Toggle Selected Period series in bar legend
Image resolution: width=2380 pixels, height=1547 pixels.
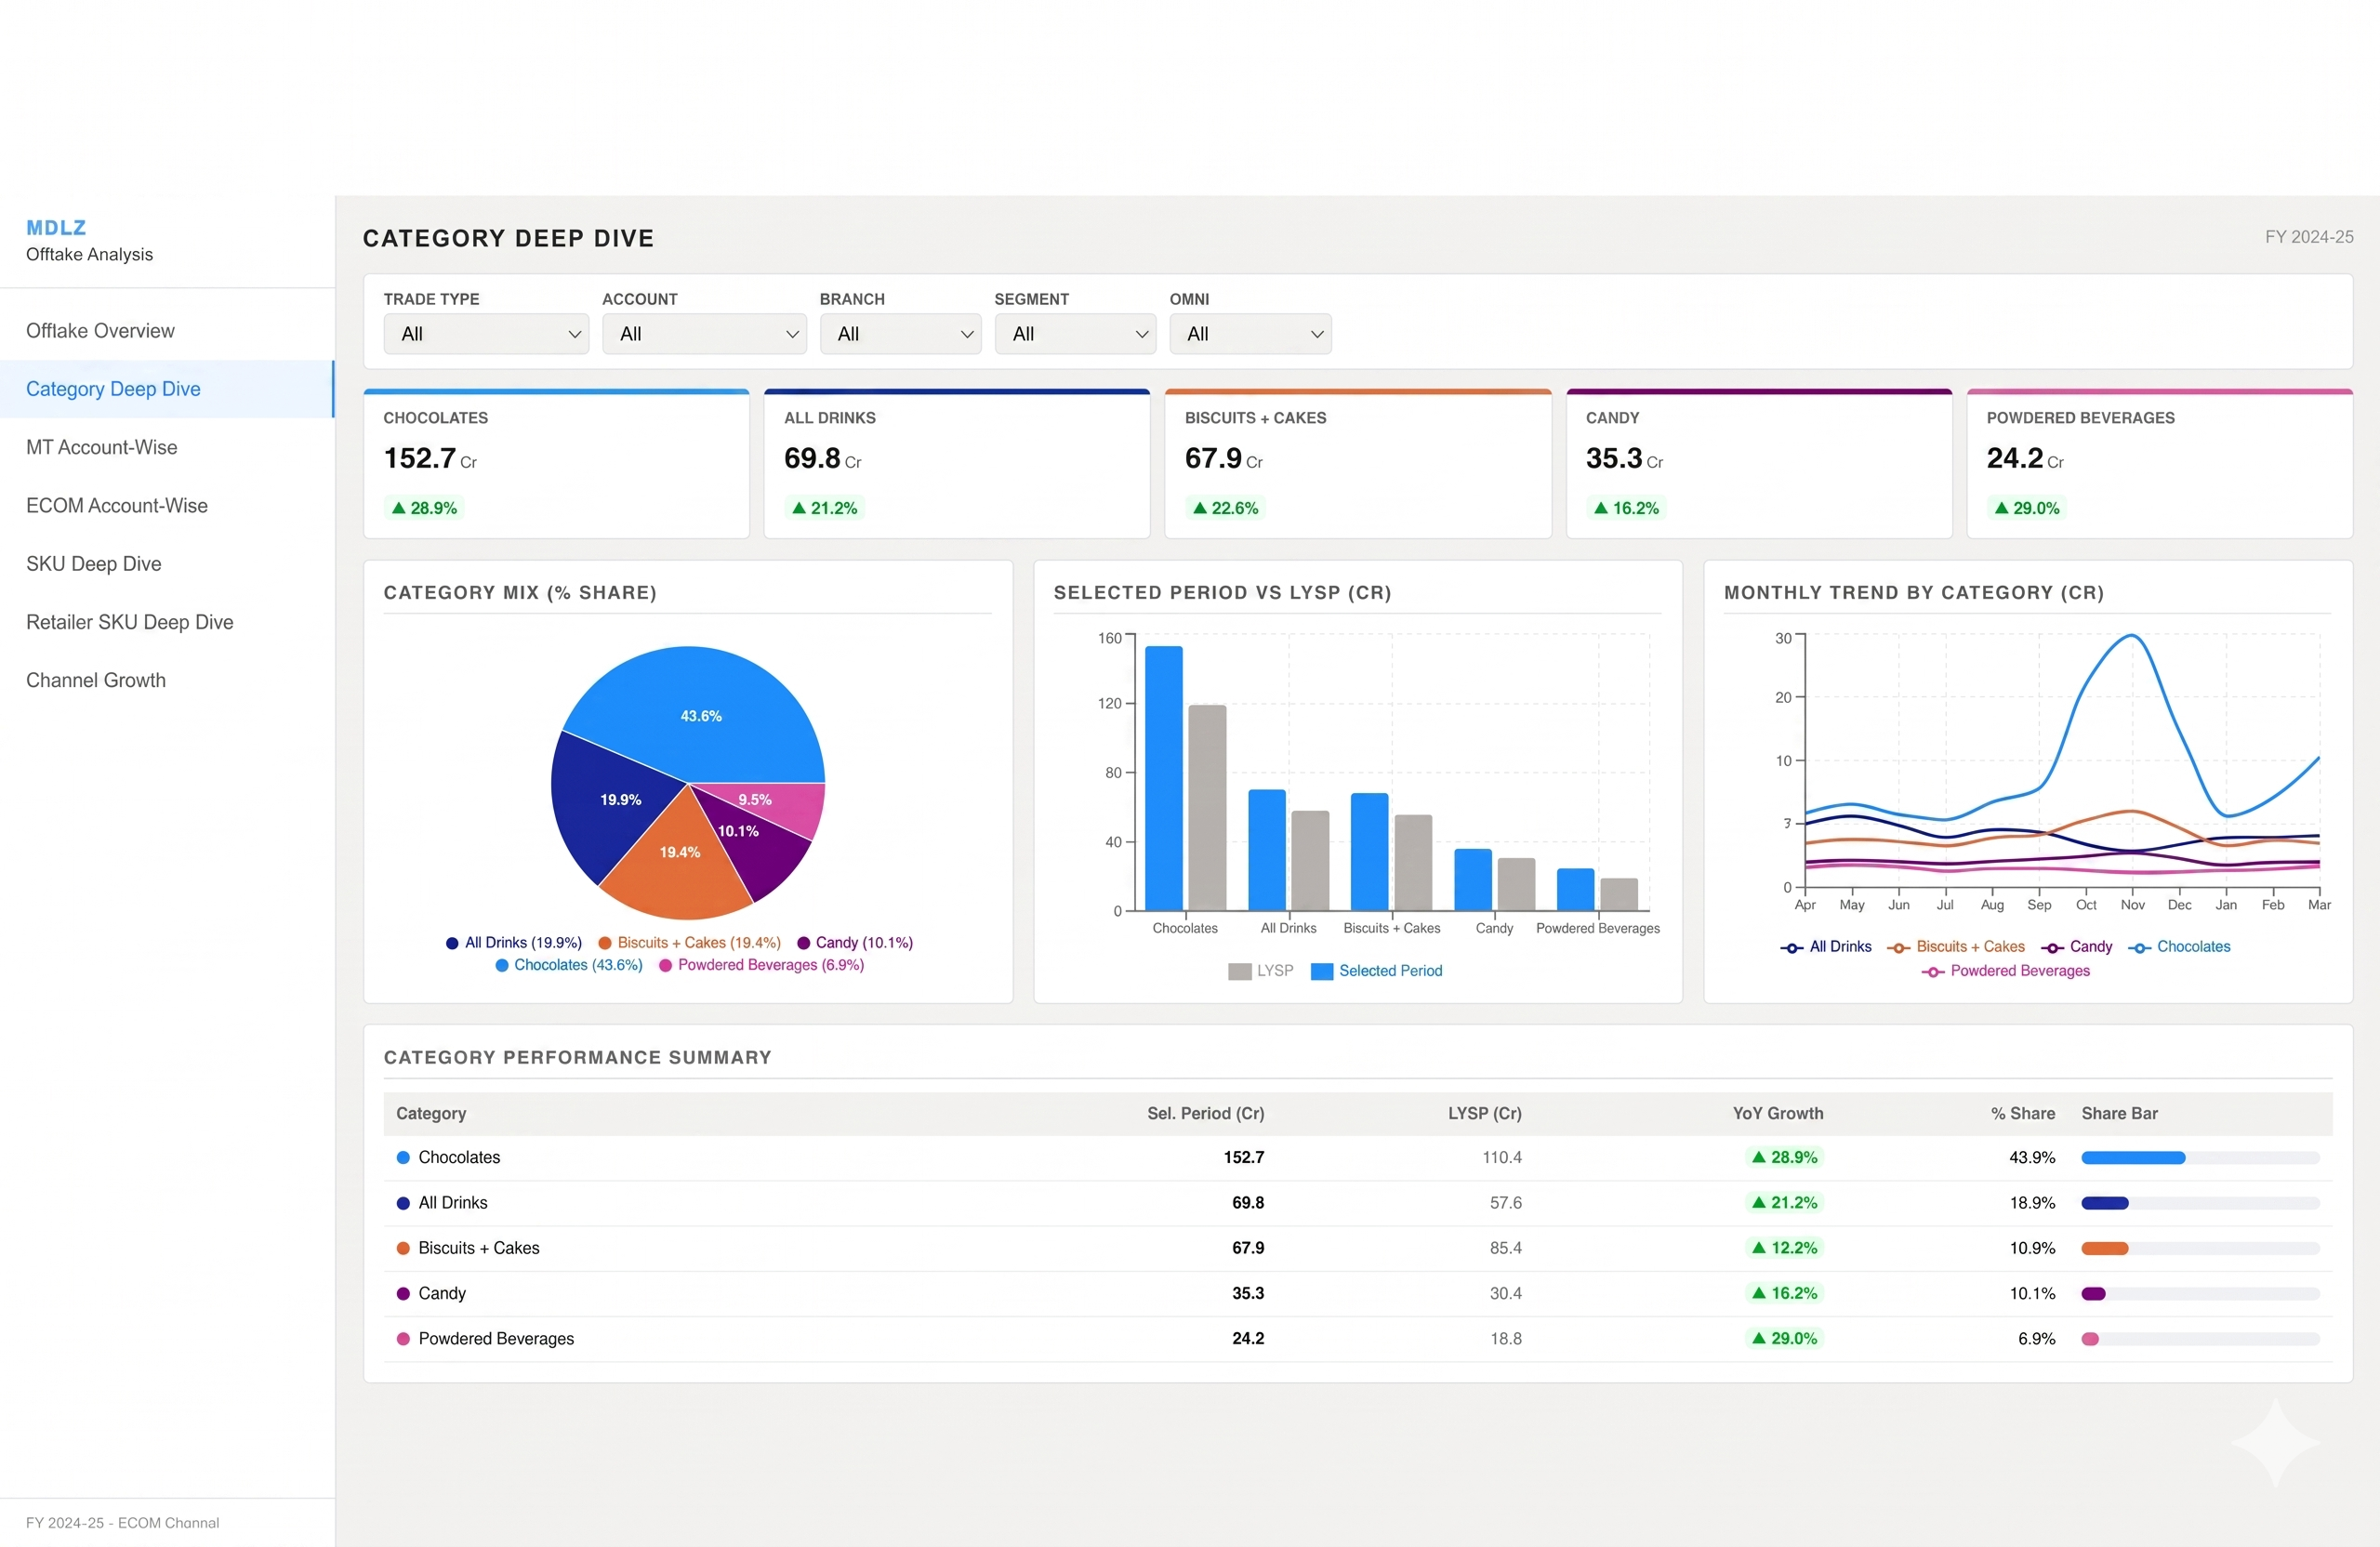coord(1376,971)
